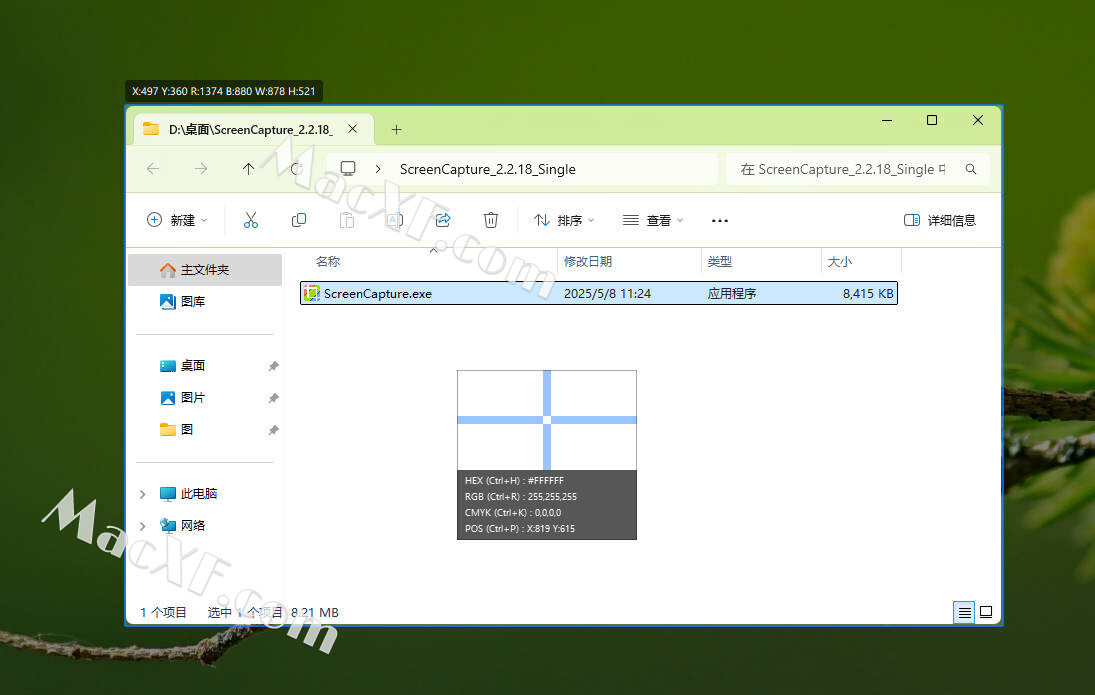Viewport: 1095px width, 695px height.
Task: Maximize the File Explorer window
Action: click(932, 120)
